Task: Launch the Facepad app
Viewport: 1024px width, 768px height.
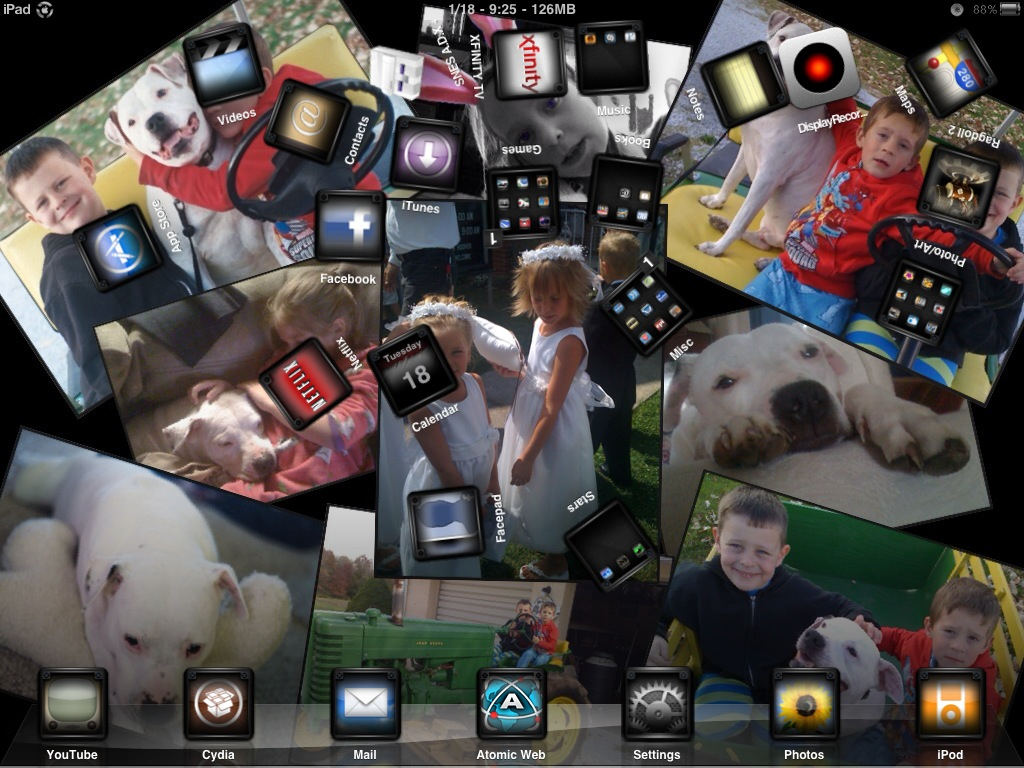Action: (x=445, y=522)
